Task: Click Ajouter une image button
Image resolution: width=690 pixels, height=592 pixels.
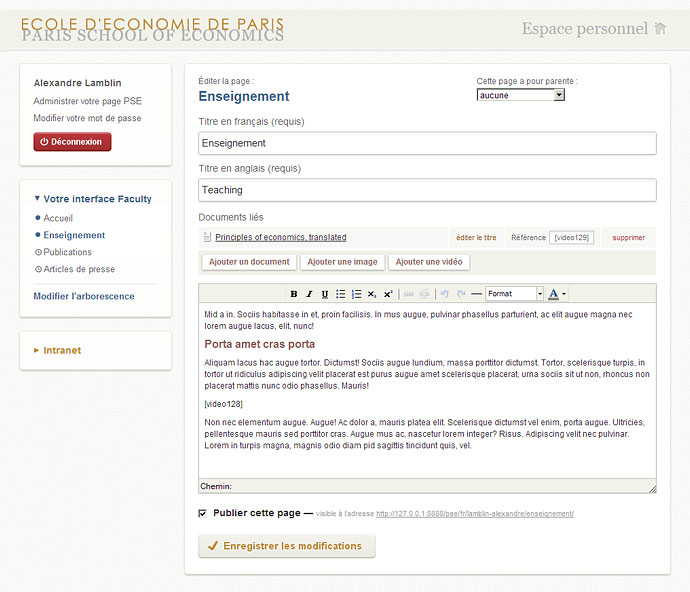Action: [342, 262]
